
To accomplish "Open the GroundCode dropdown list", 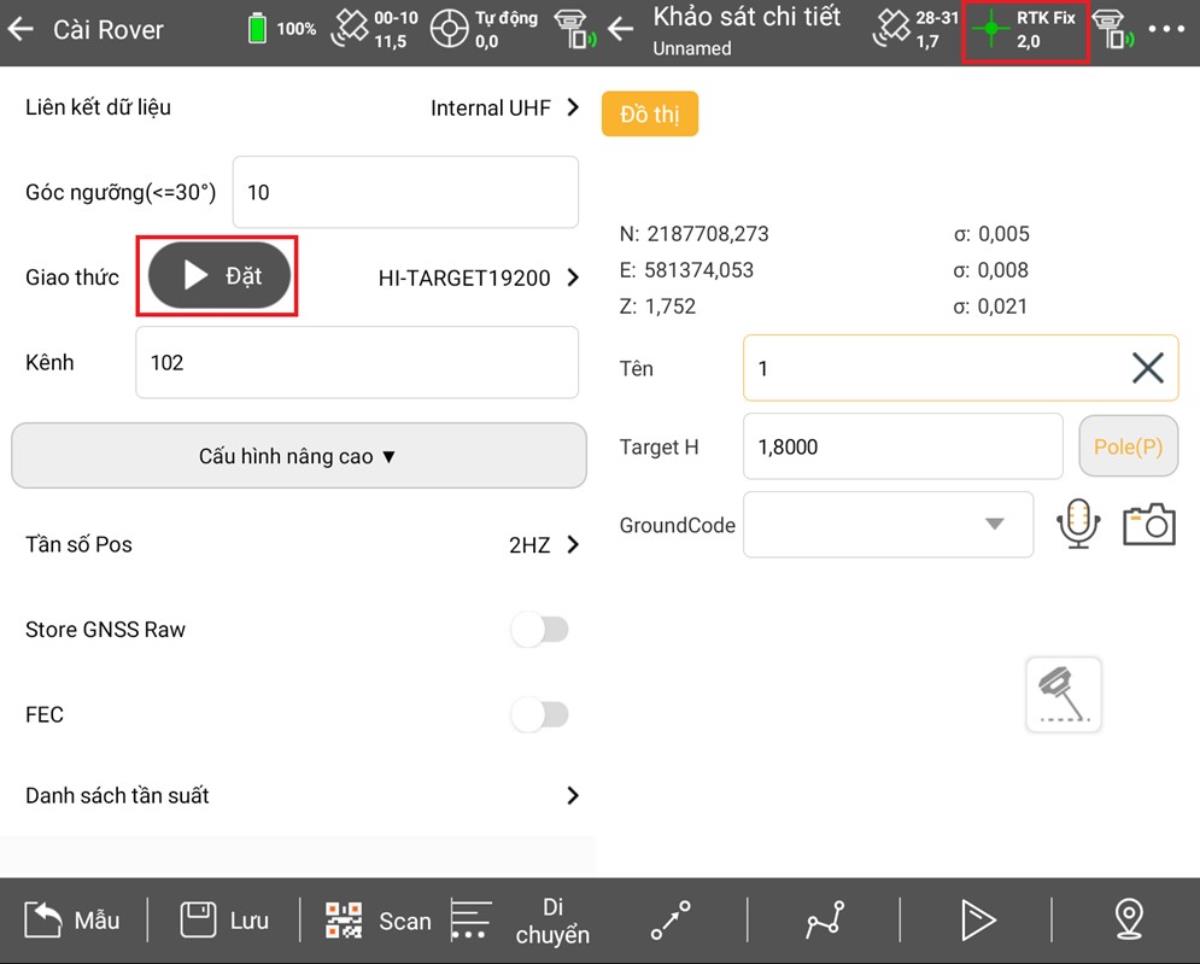I will [888, 524].
